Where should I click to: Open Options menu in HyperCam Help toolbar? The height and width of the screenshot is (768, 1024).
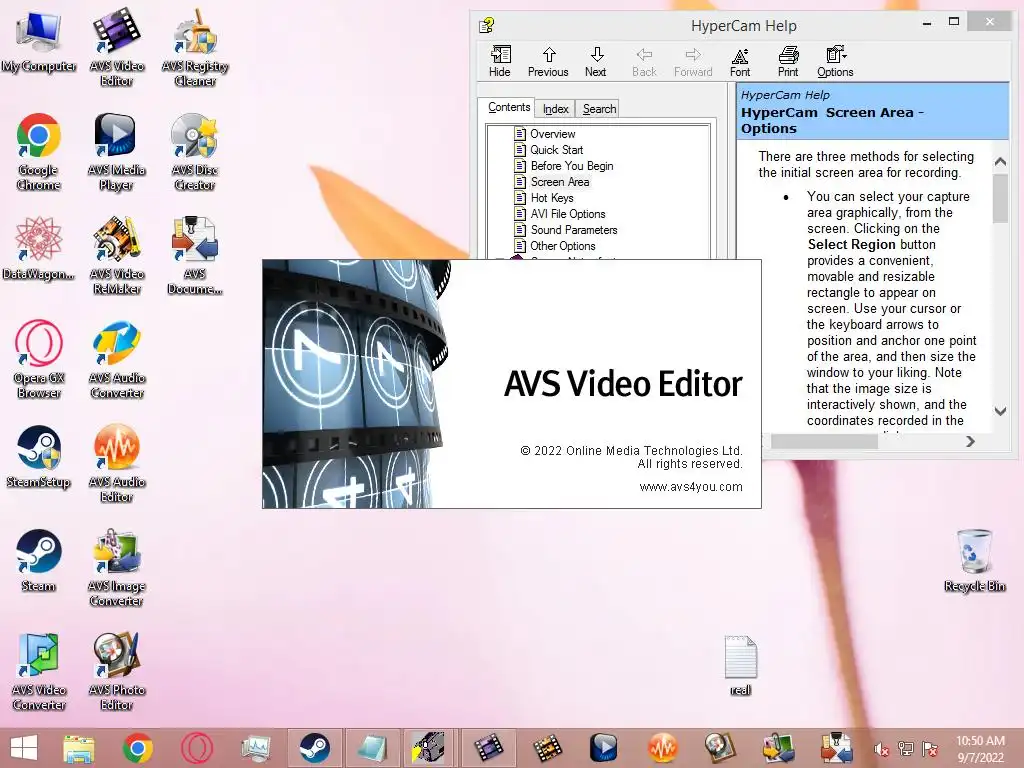[x=835, y=62]
